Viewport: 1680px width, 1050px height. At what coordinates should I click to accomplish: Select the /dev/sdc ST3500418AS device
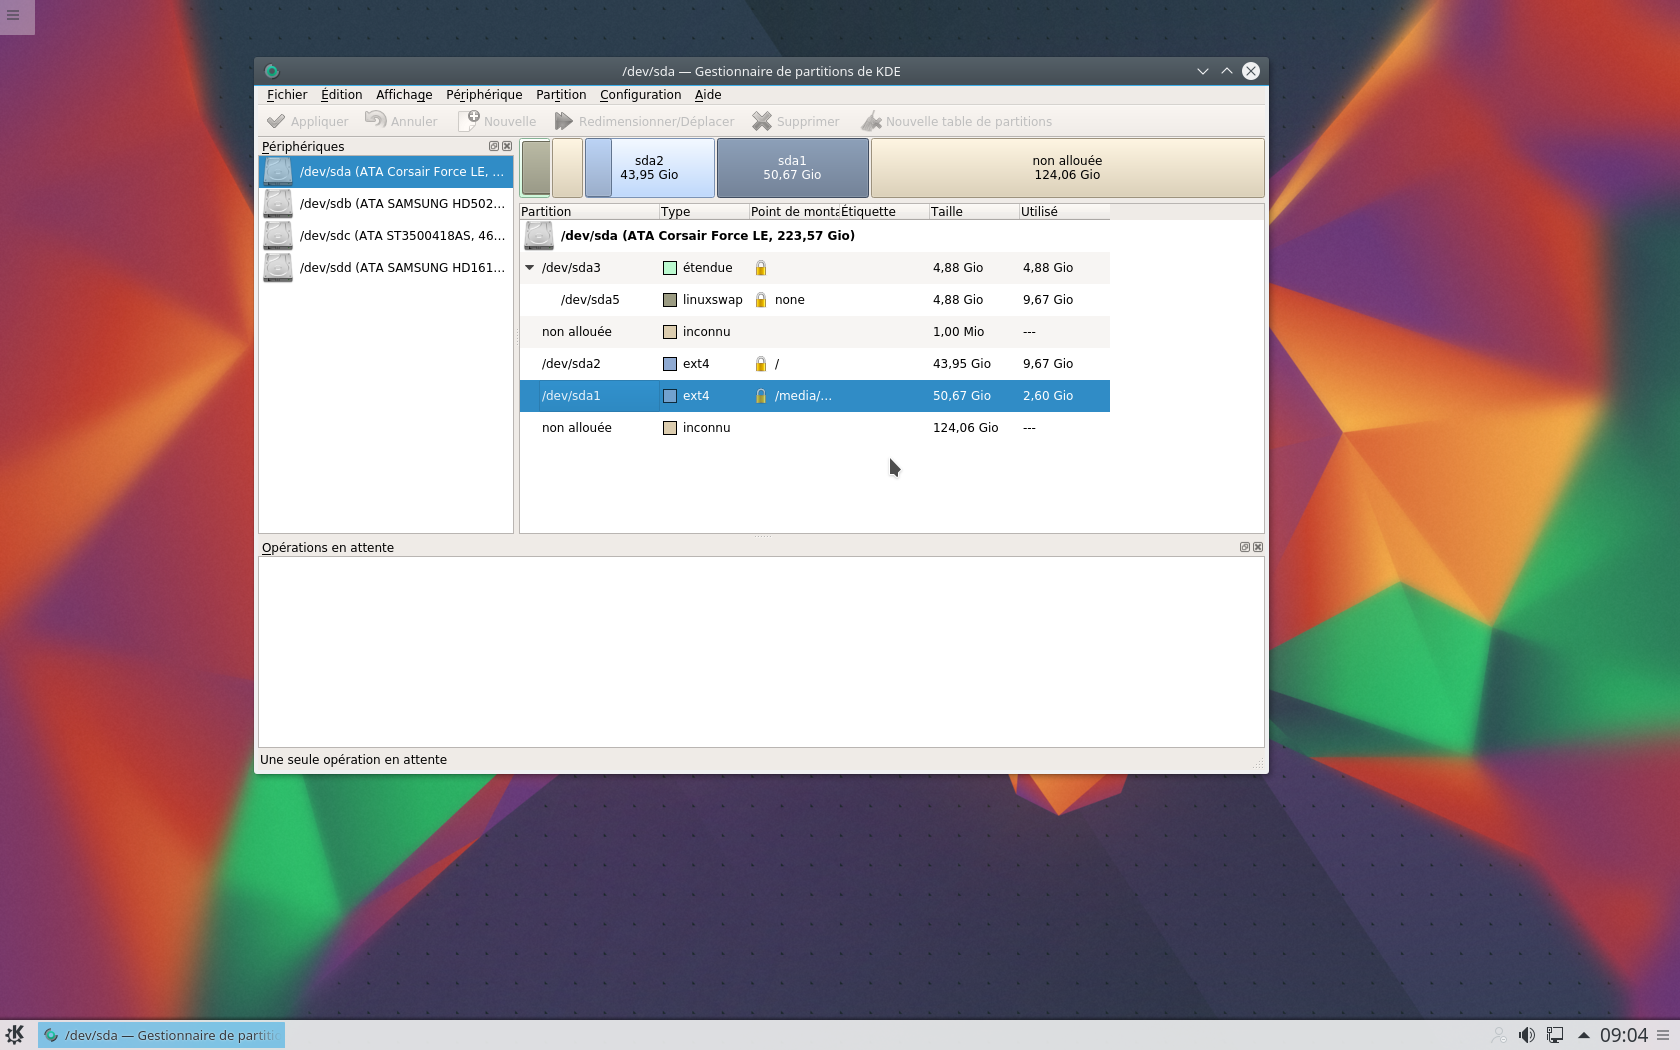(x=386, y=236)
